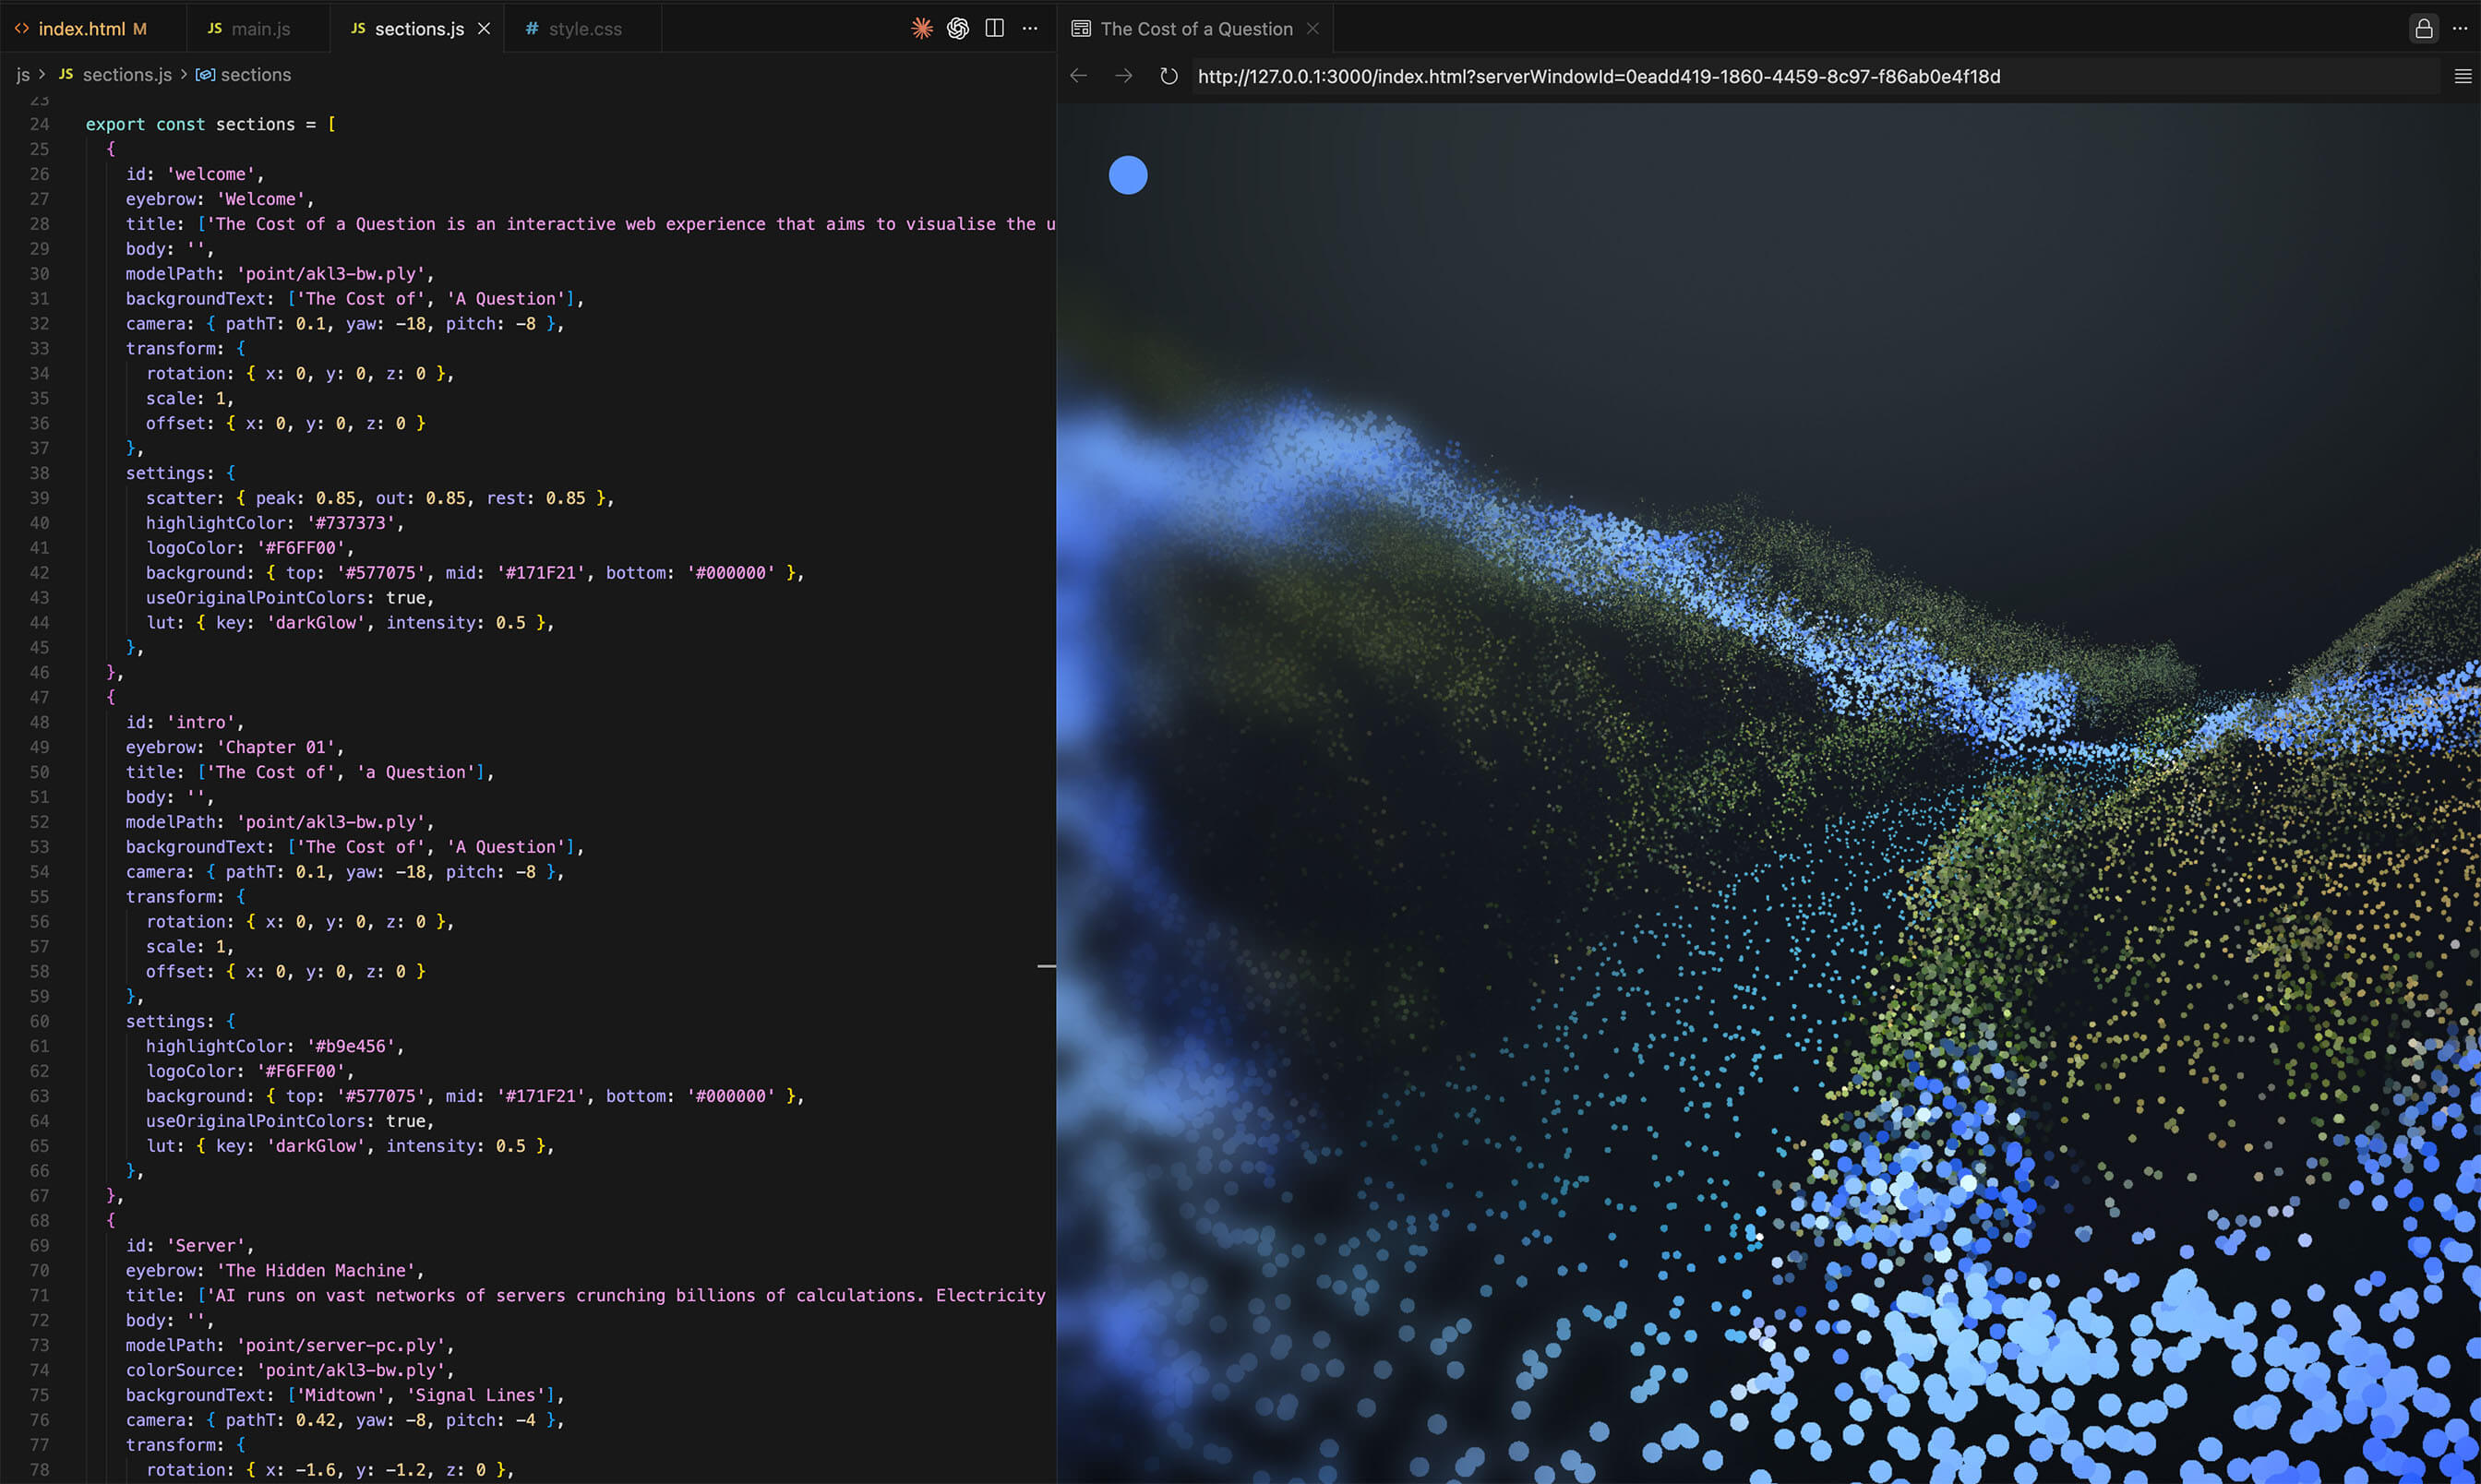The image size is (2481, 1484).
Task: Click the 'js' folder breadcrumb
Action: point(23,75)
